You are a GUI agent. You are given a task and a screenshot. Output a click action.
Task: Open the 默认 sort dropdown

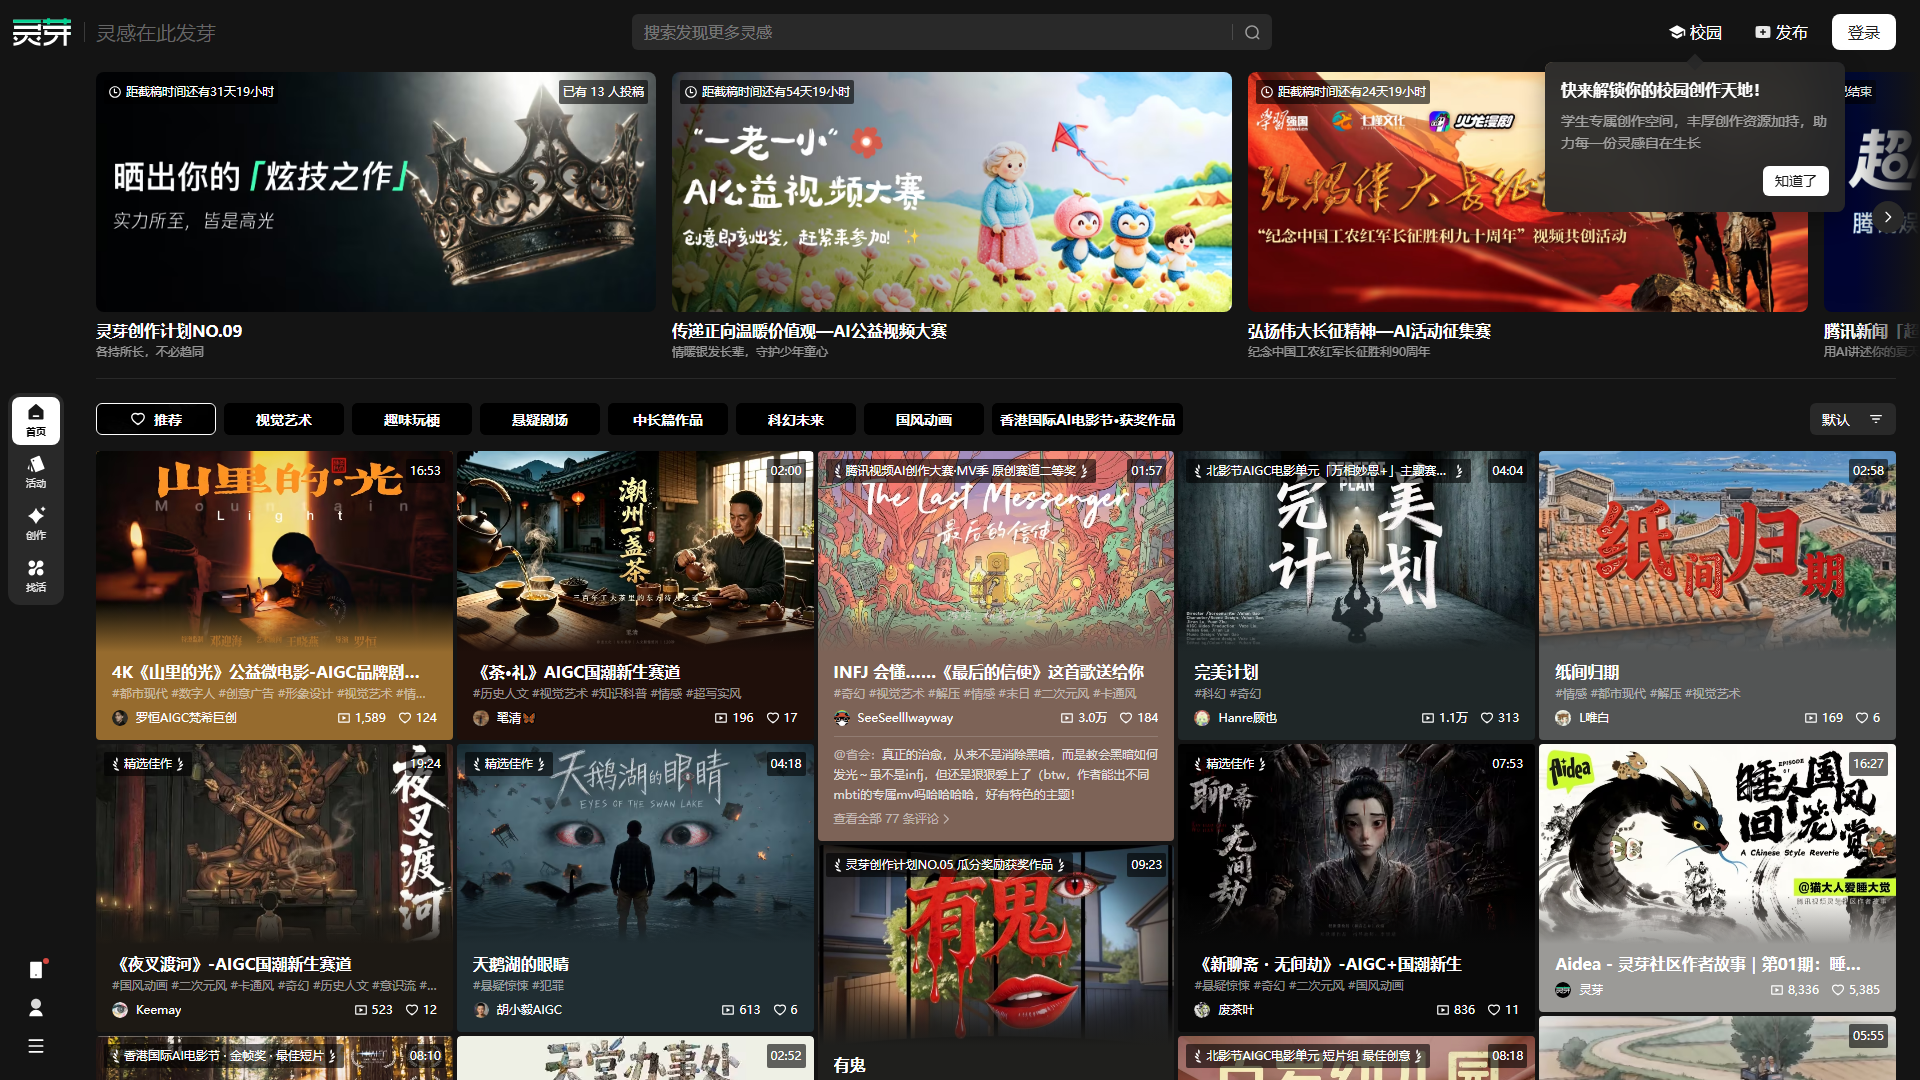[x=1852, y=420]
